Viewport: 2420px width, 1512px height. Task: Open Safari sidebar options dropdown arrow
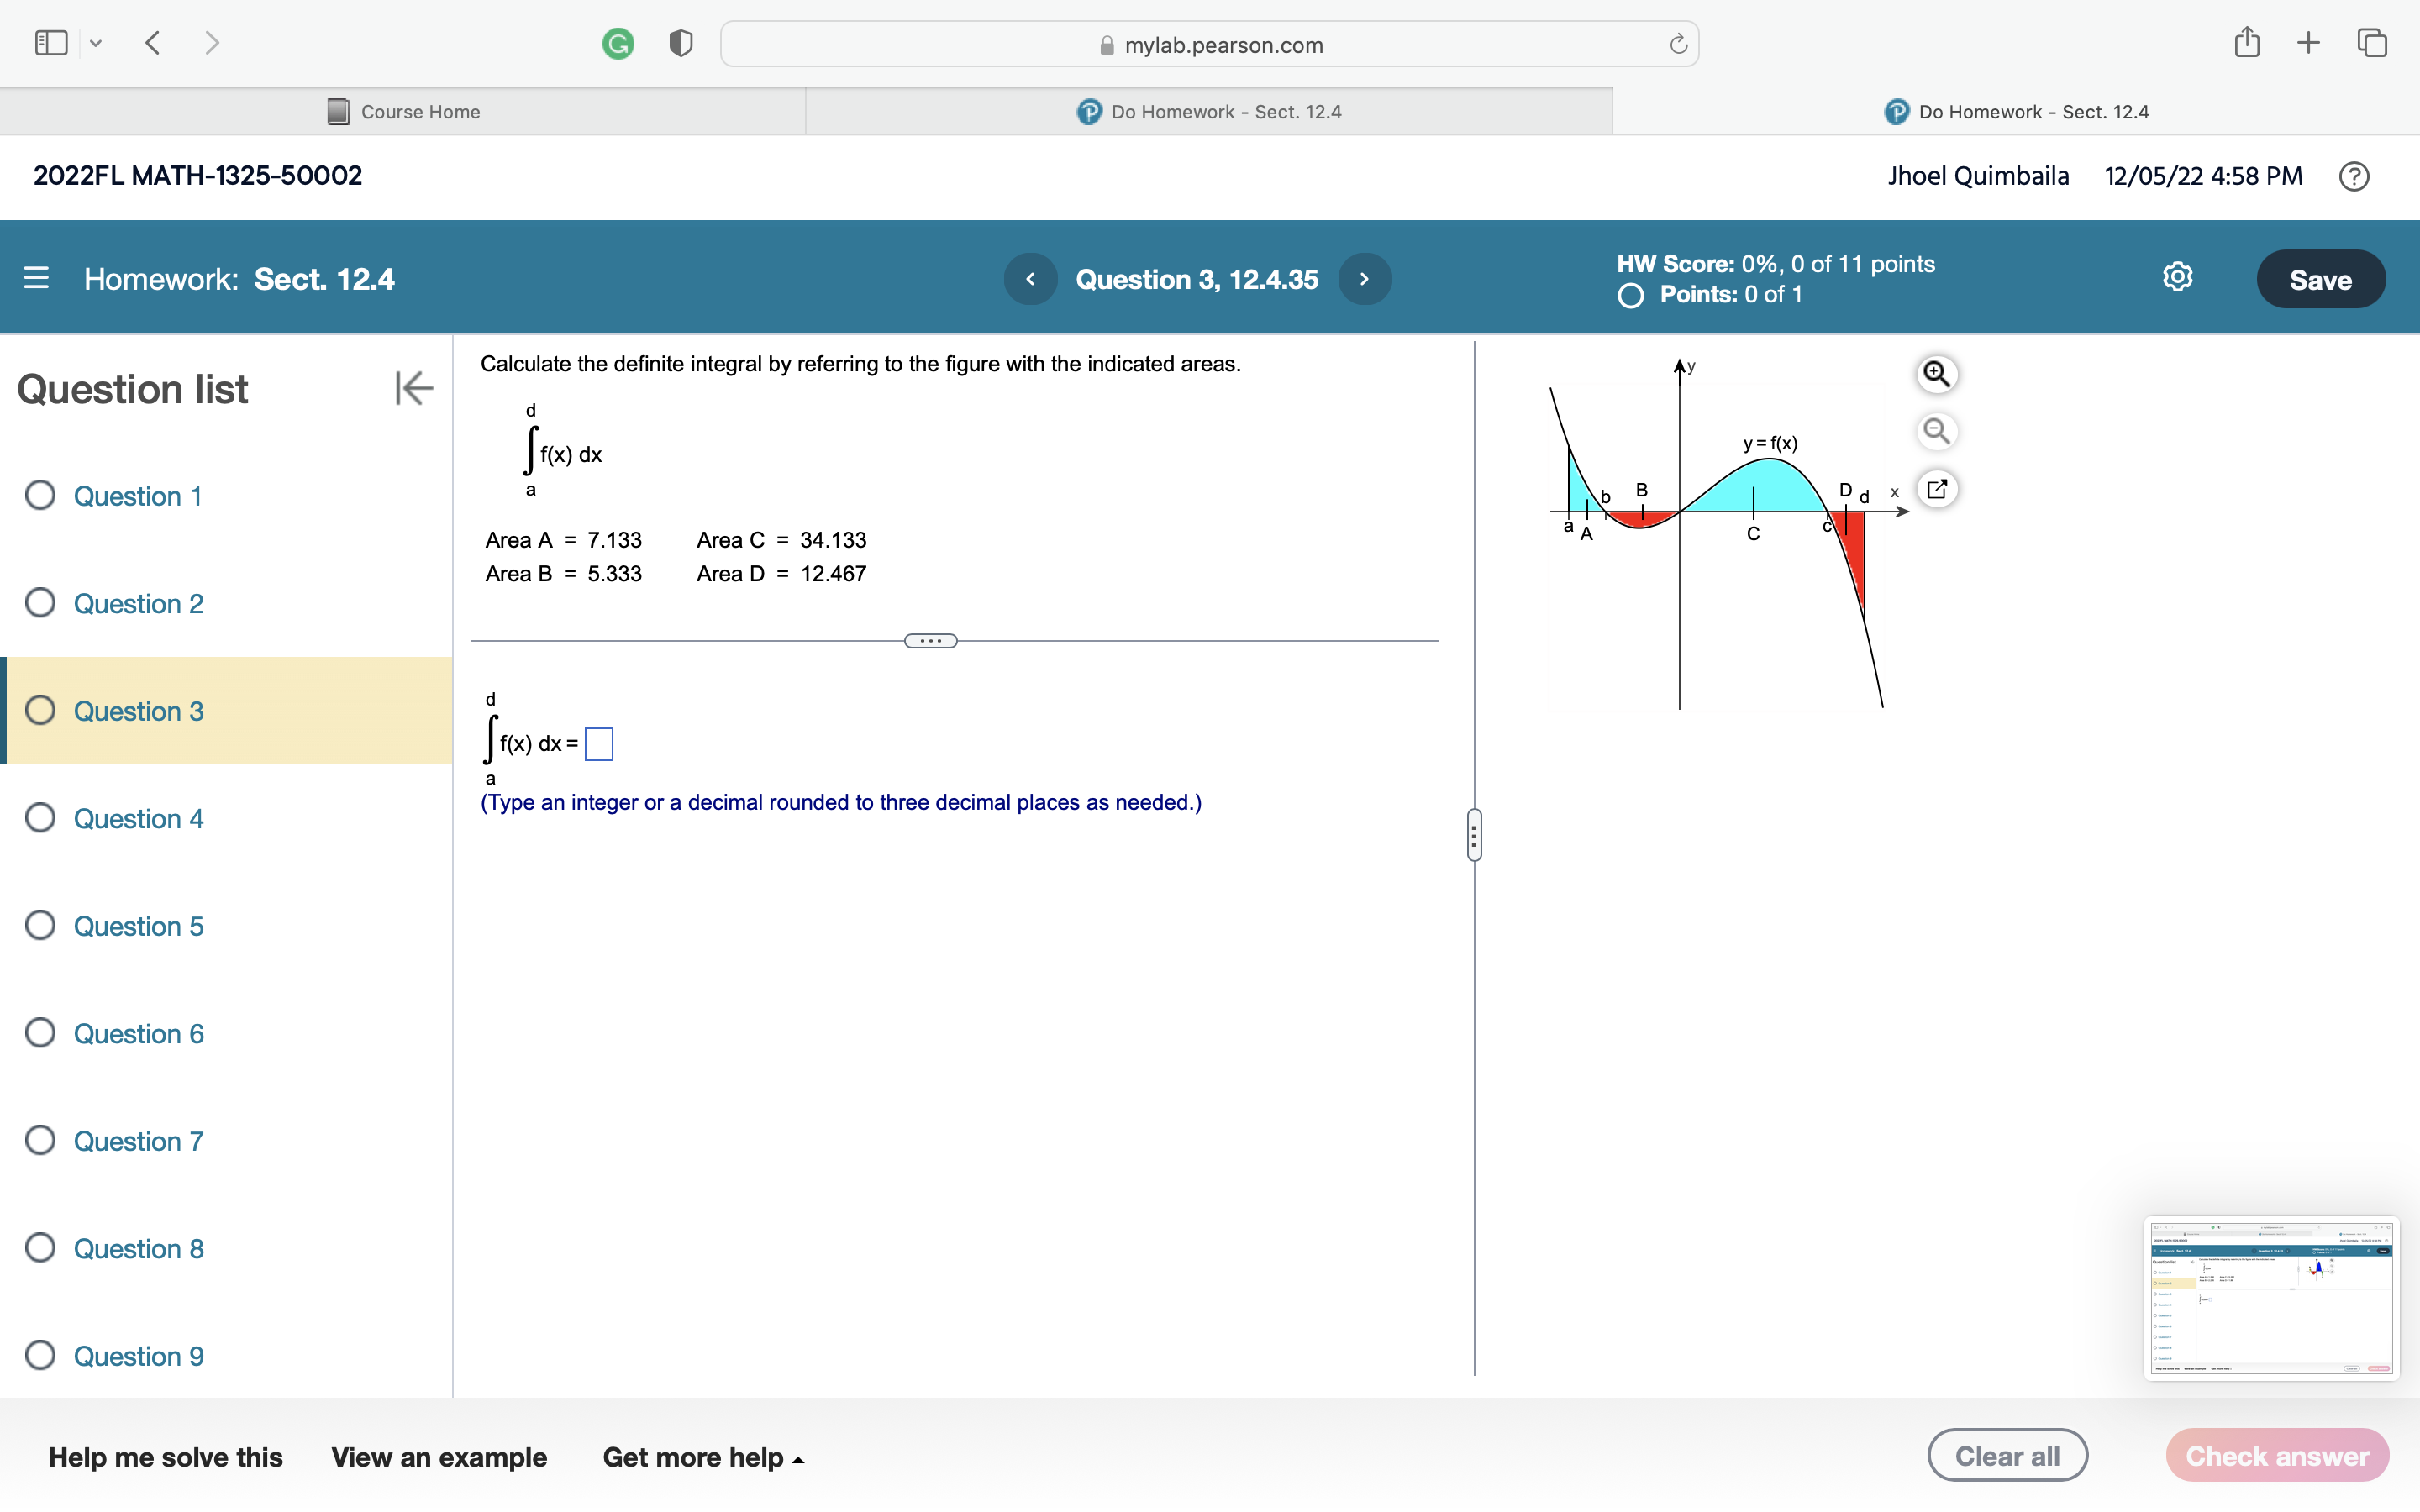click(96, 43)
